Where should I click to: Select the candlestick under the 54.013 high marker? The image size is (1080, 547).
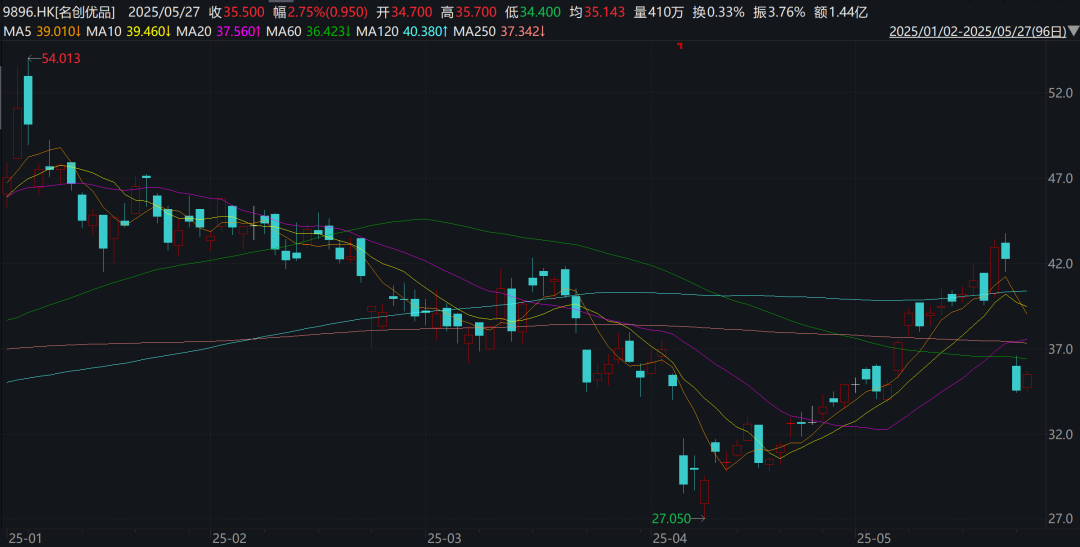point(28,100)
